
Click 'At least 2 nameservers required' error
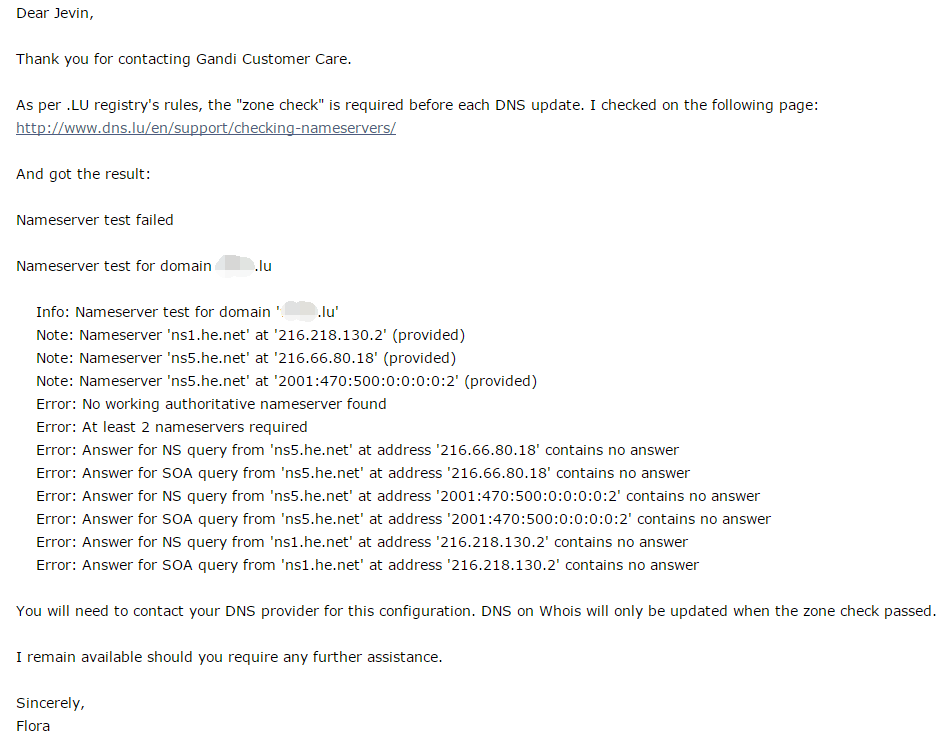pos(171,427)
